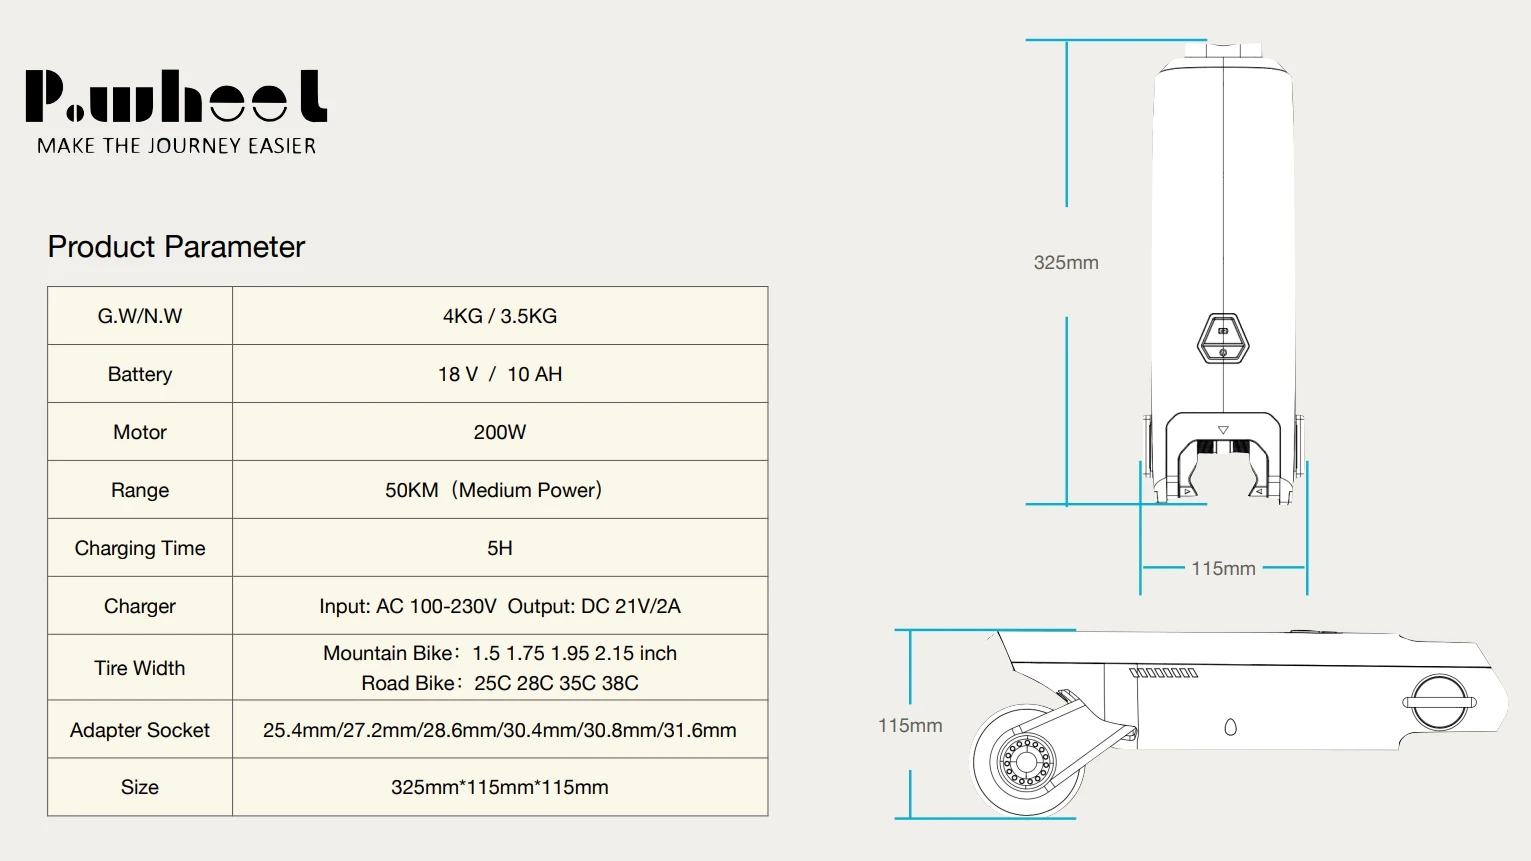Click the "Product Parameter" heading
This screenshot has height=861, width=1531.
tap(176, 247)
